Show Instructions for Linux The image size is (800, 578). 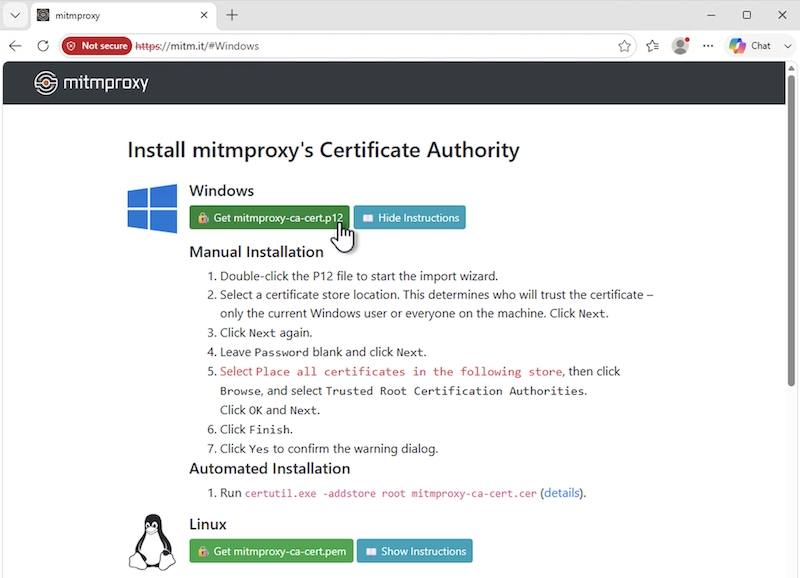[415, 551]
